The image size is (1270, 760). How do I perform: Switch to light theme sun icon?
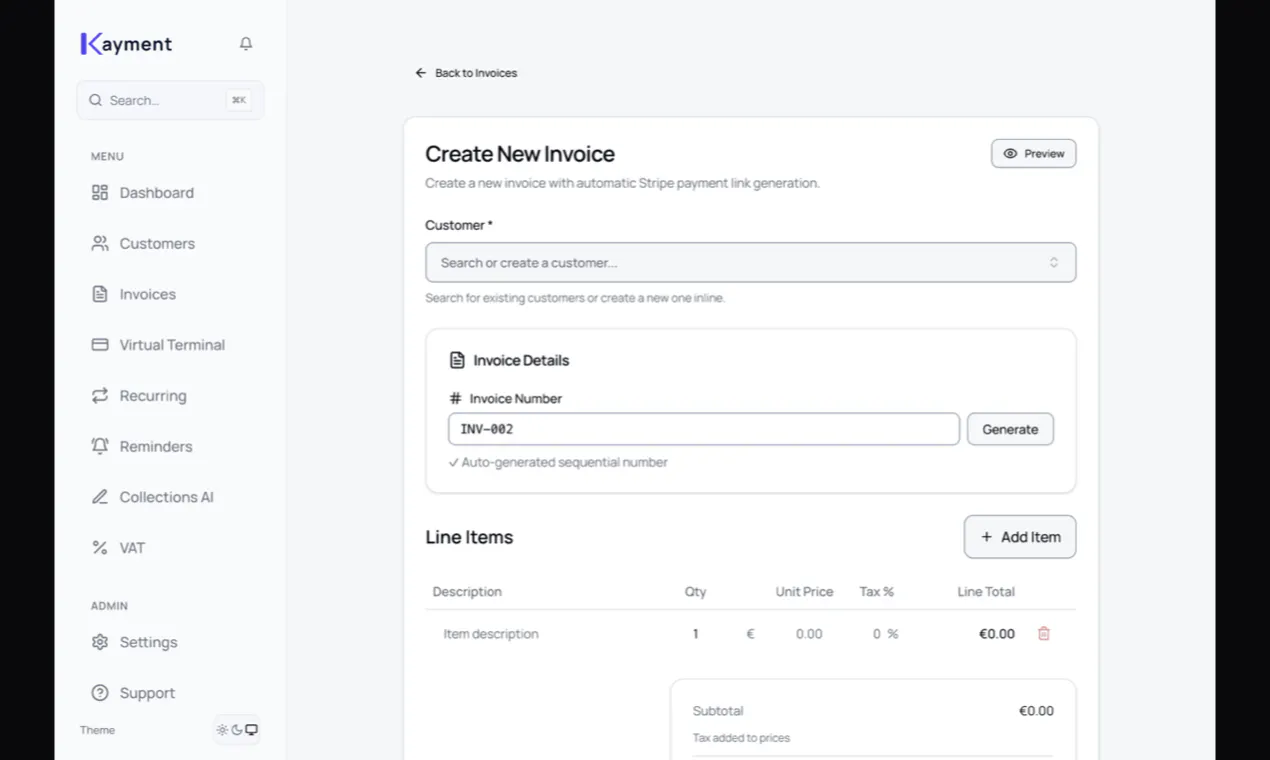click(222, 730)
